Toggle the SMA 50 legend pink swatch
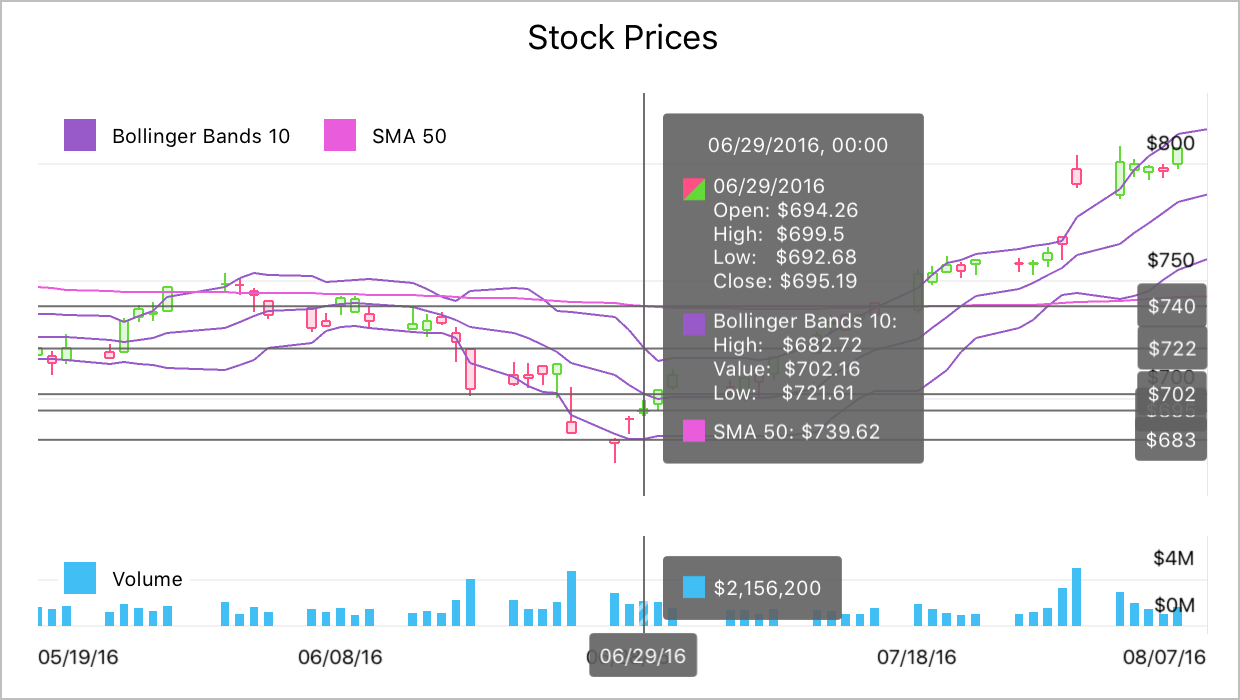The height and width of the screenshot is (700, 1240). coord(340,136)
